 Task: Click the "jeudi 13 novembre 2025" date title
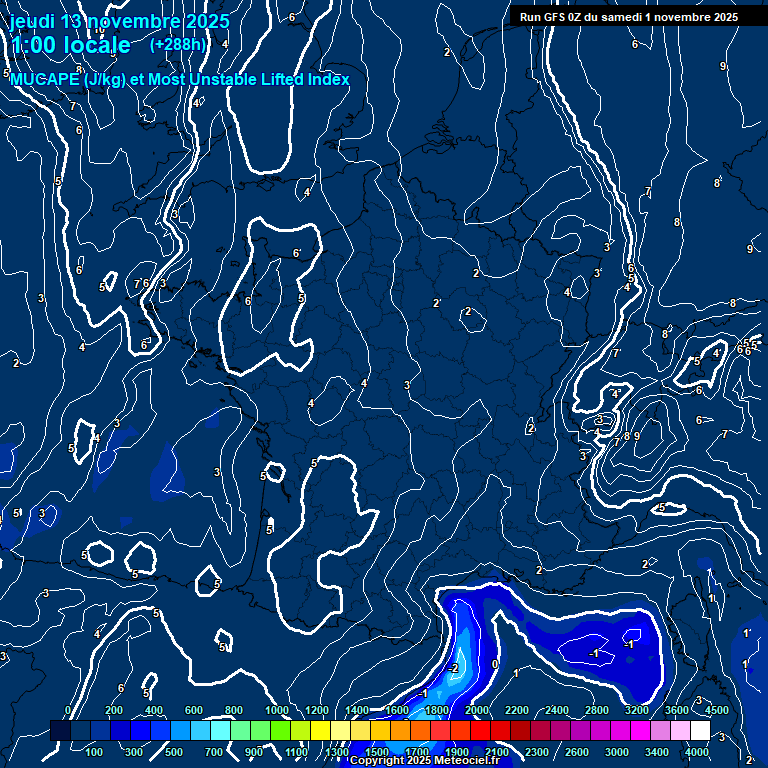point(120,21)
